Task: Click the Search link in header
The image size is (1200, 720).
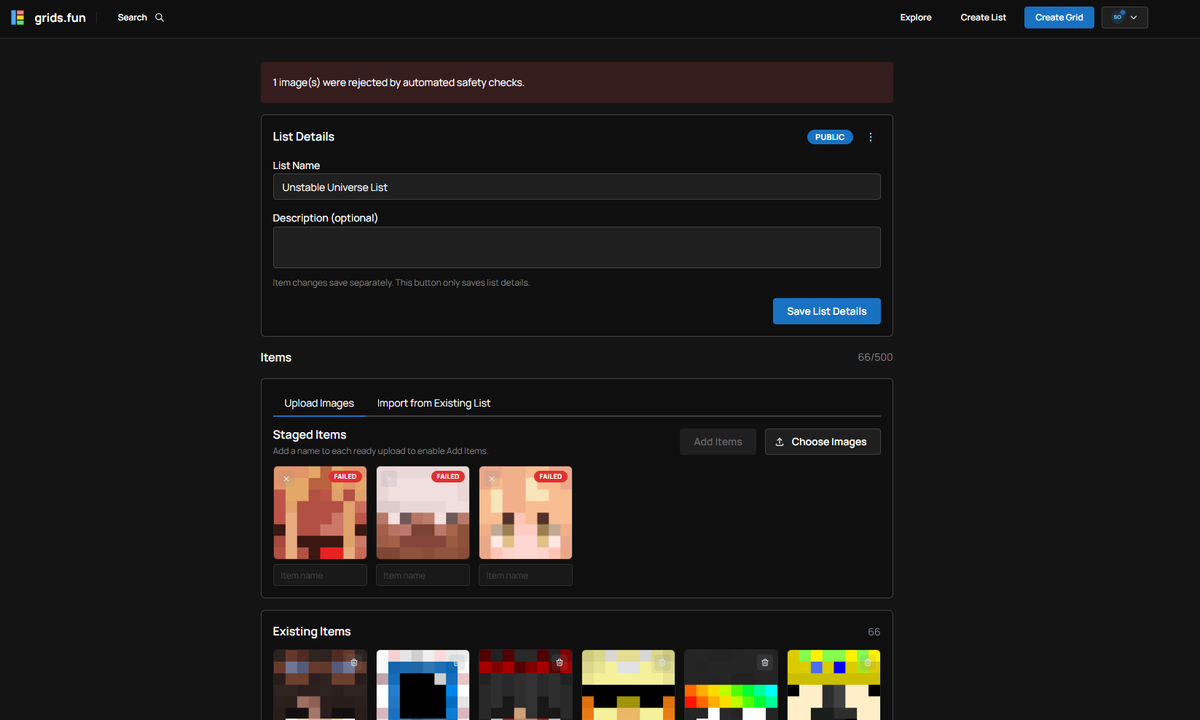Action: (x=132, y=18)
